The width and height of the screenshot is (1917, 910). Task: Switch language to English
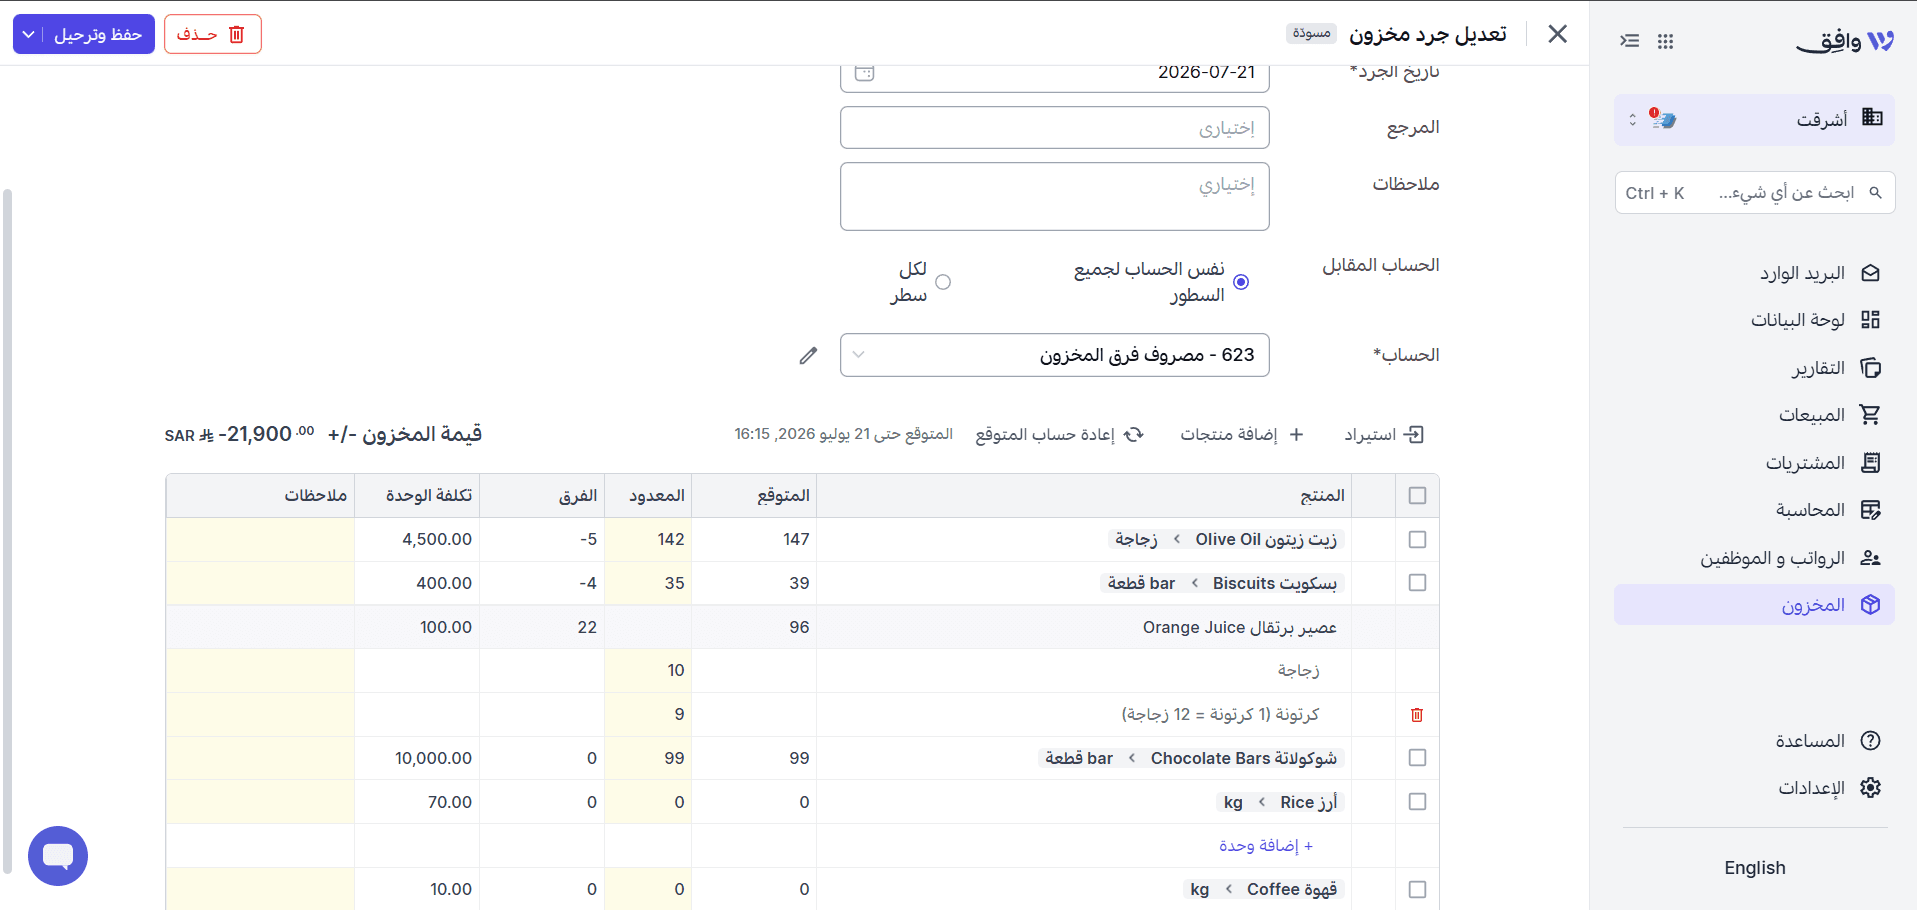pyautogui.click(x=1755, y=868)
